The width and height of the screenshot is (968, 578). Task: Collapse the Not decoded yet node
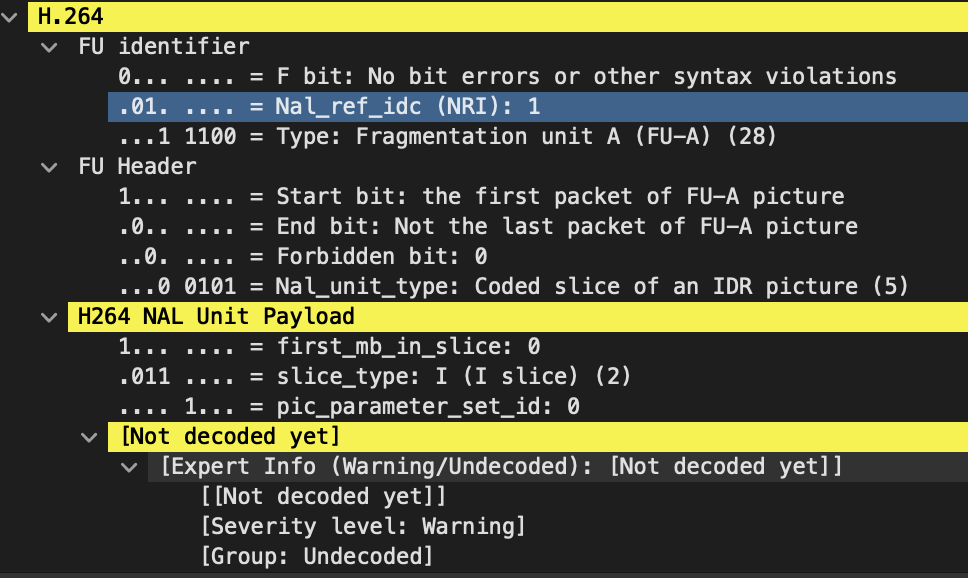point(90,437)
